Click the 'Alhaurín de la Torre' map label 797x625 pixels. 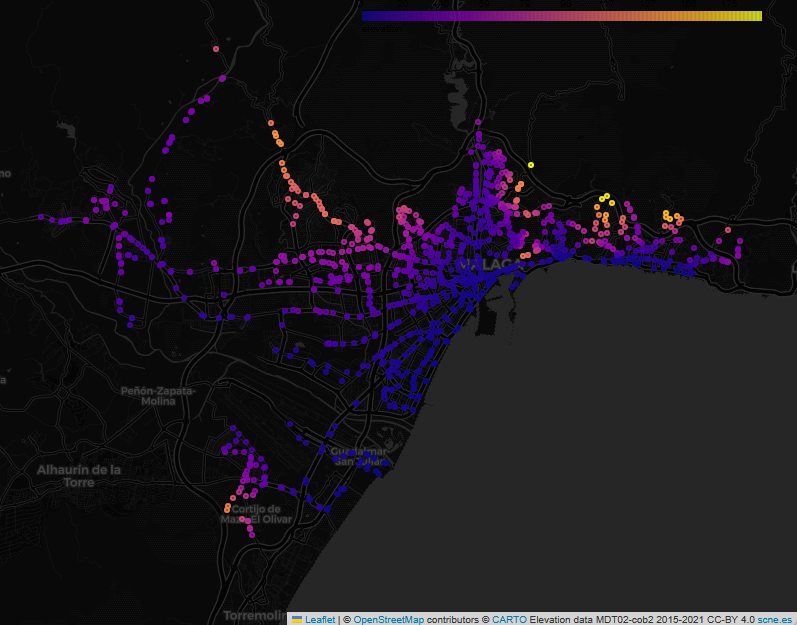(x=79, y=476)
